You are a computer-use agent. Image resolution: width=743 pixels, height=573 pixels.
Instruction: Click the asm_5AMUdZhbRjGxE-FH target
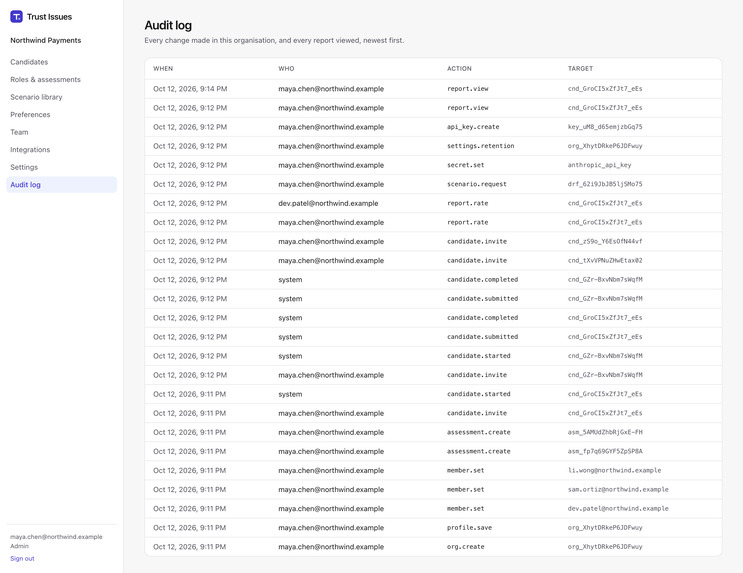605,432
